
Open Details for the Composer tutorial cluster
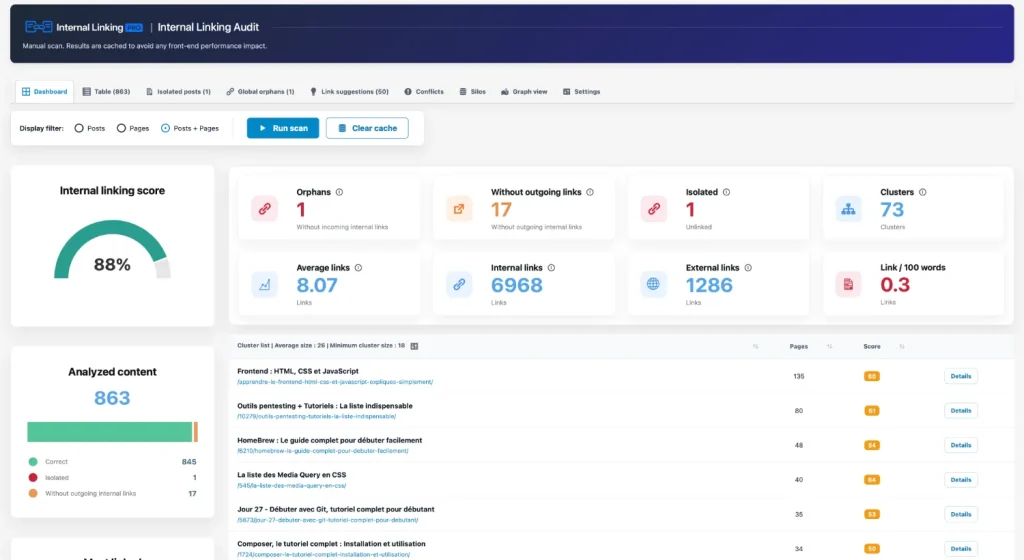click(x=961, y=549)
